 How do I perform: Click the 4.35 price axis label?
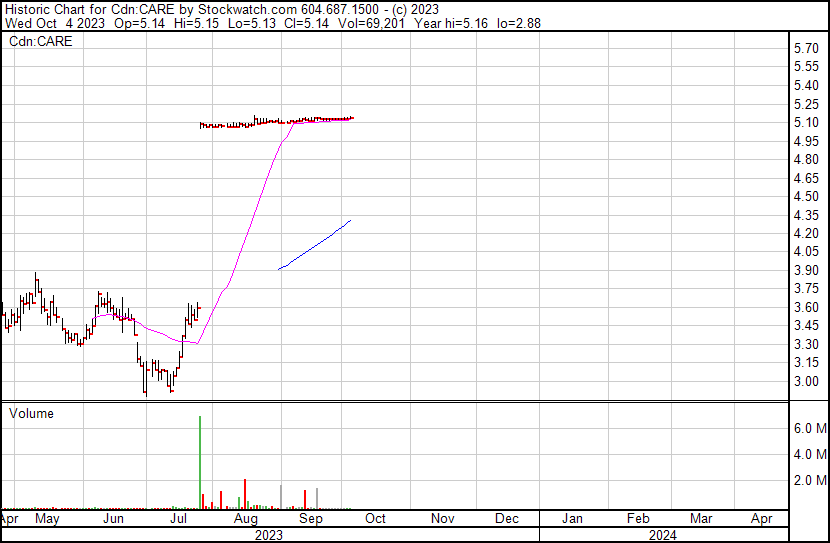[805, 215]
